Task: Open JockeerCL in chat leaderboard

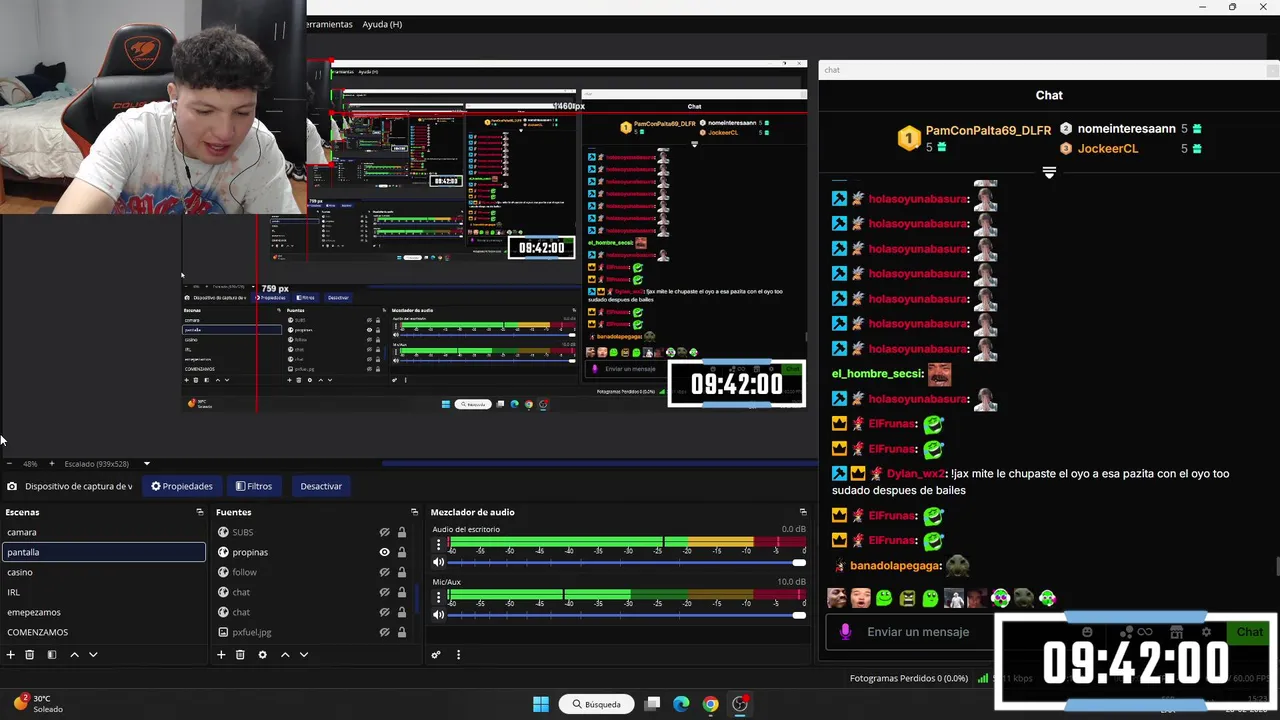Action: coord(1107,148)
